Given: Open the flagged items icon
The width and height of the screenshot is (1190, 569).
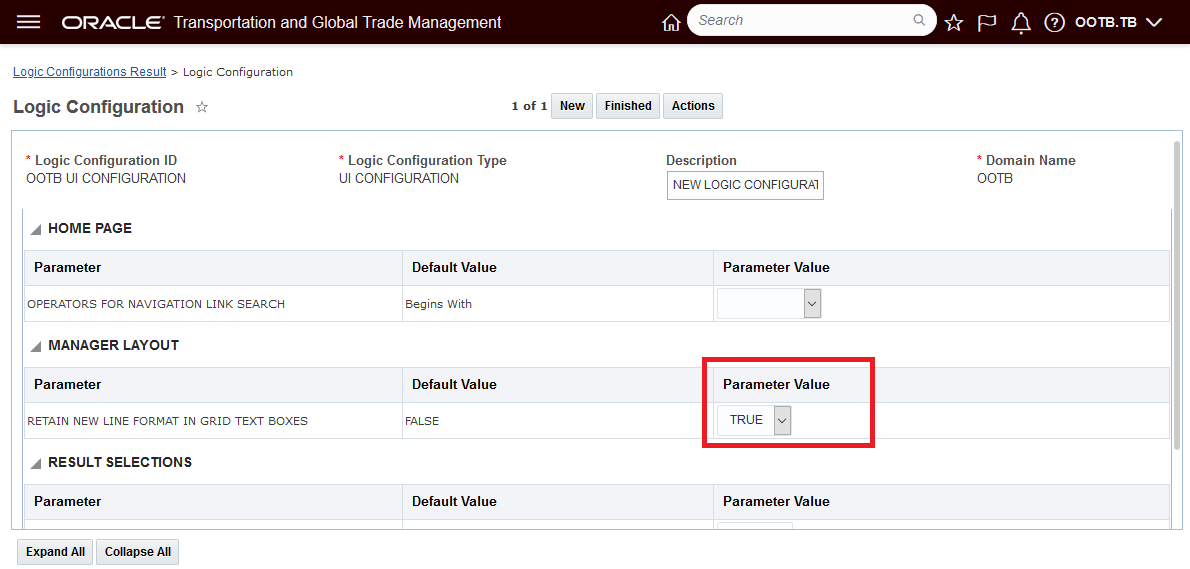Looking at the screenshot, I should 987,23.
